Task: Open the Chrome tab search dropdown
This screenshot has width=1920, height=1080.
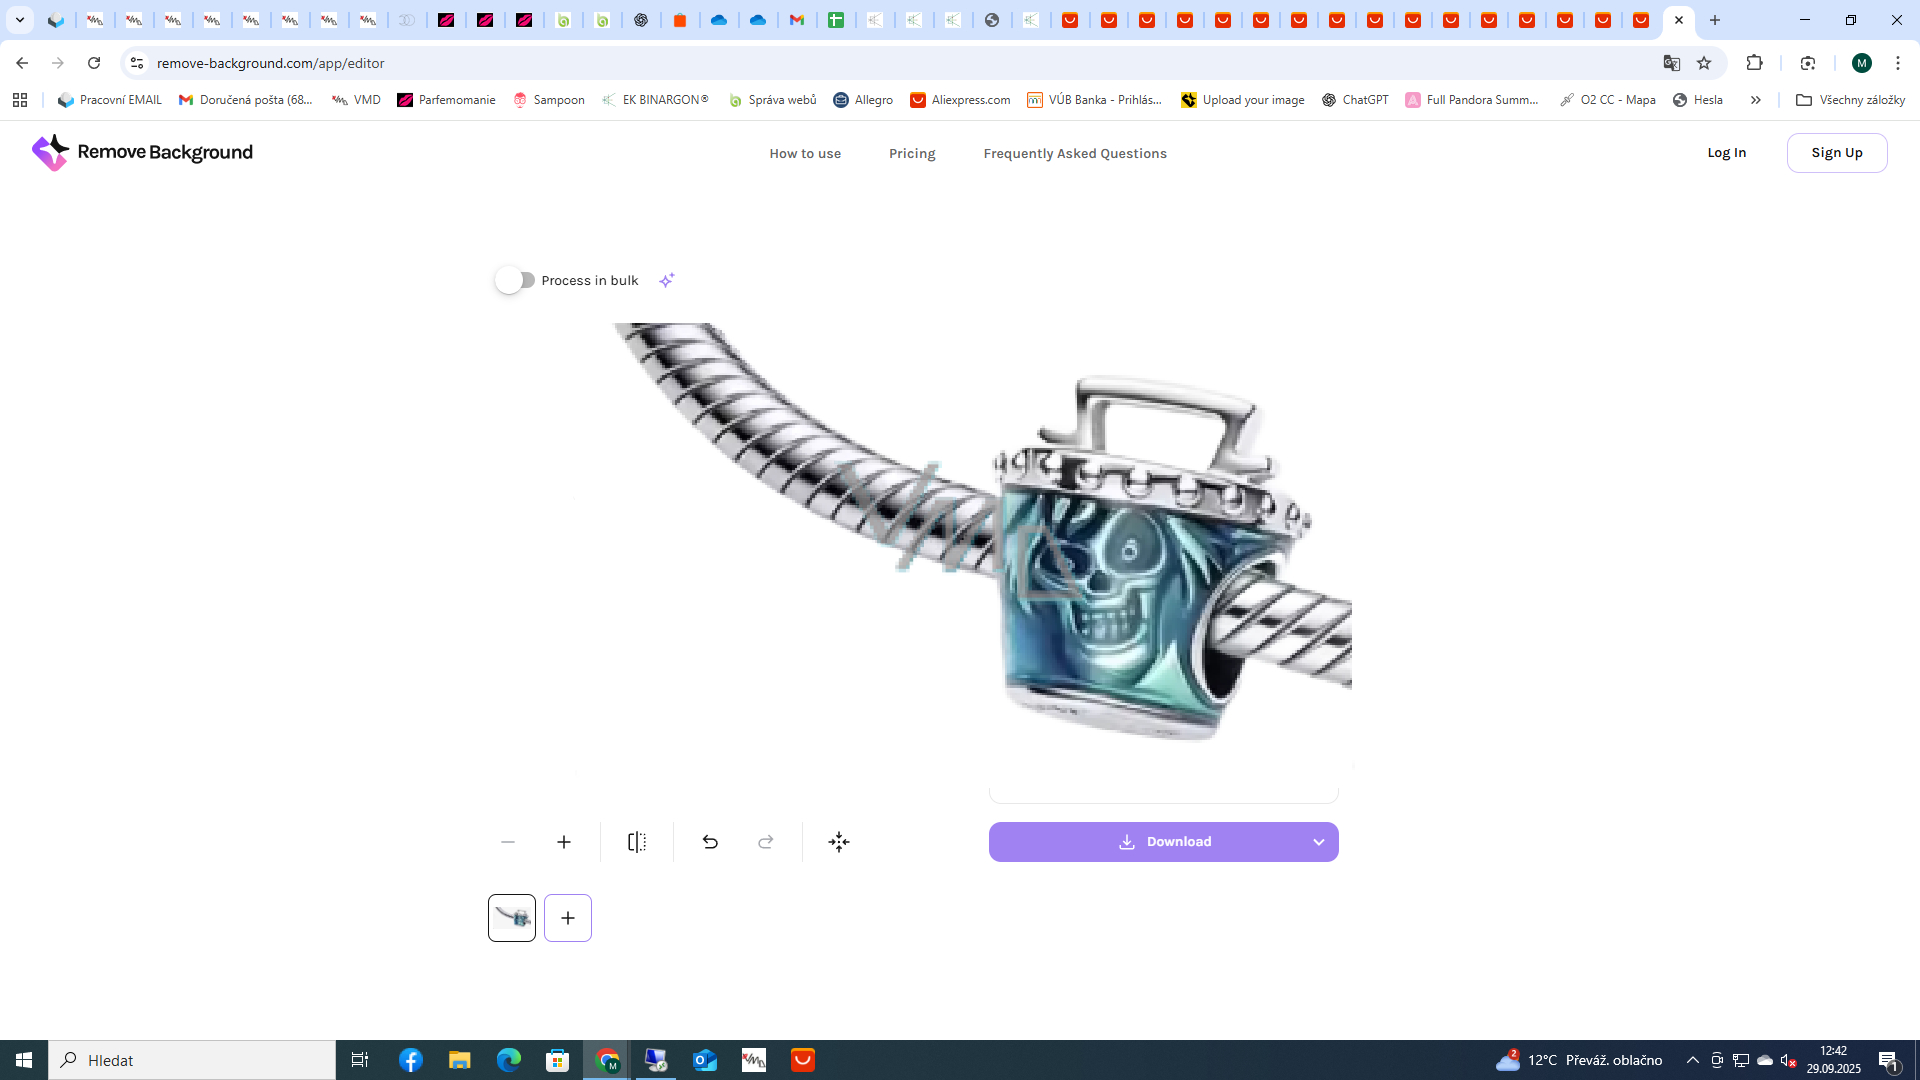Action: pos(19,20)
